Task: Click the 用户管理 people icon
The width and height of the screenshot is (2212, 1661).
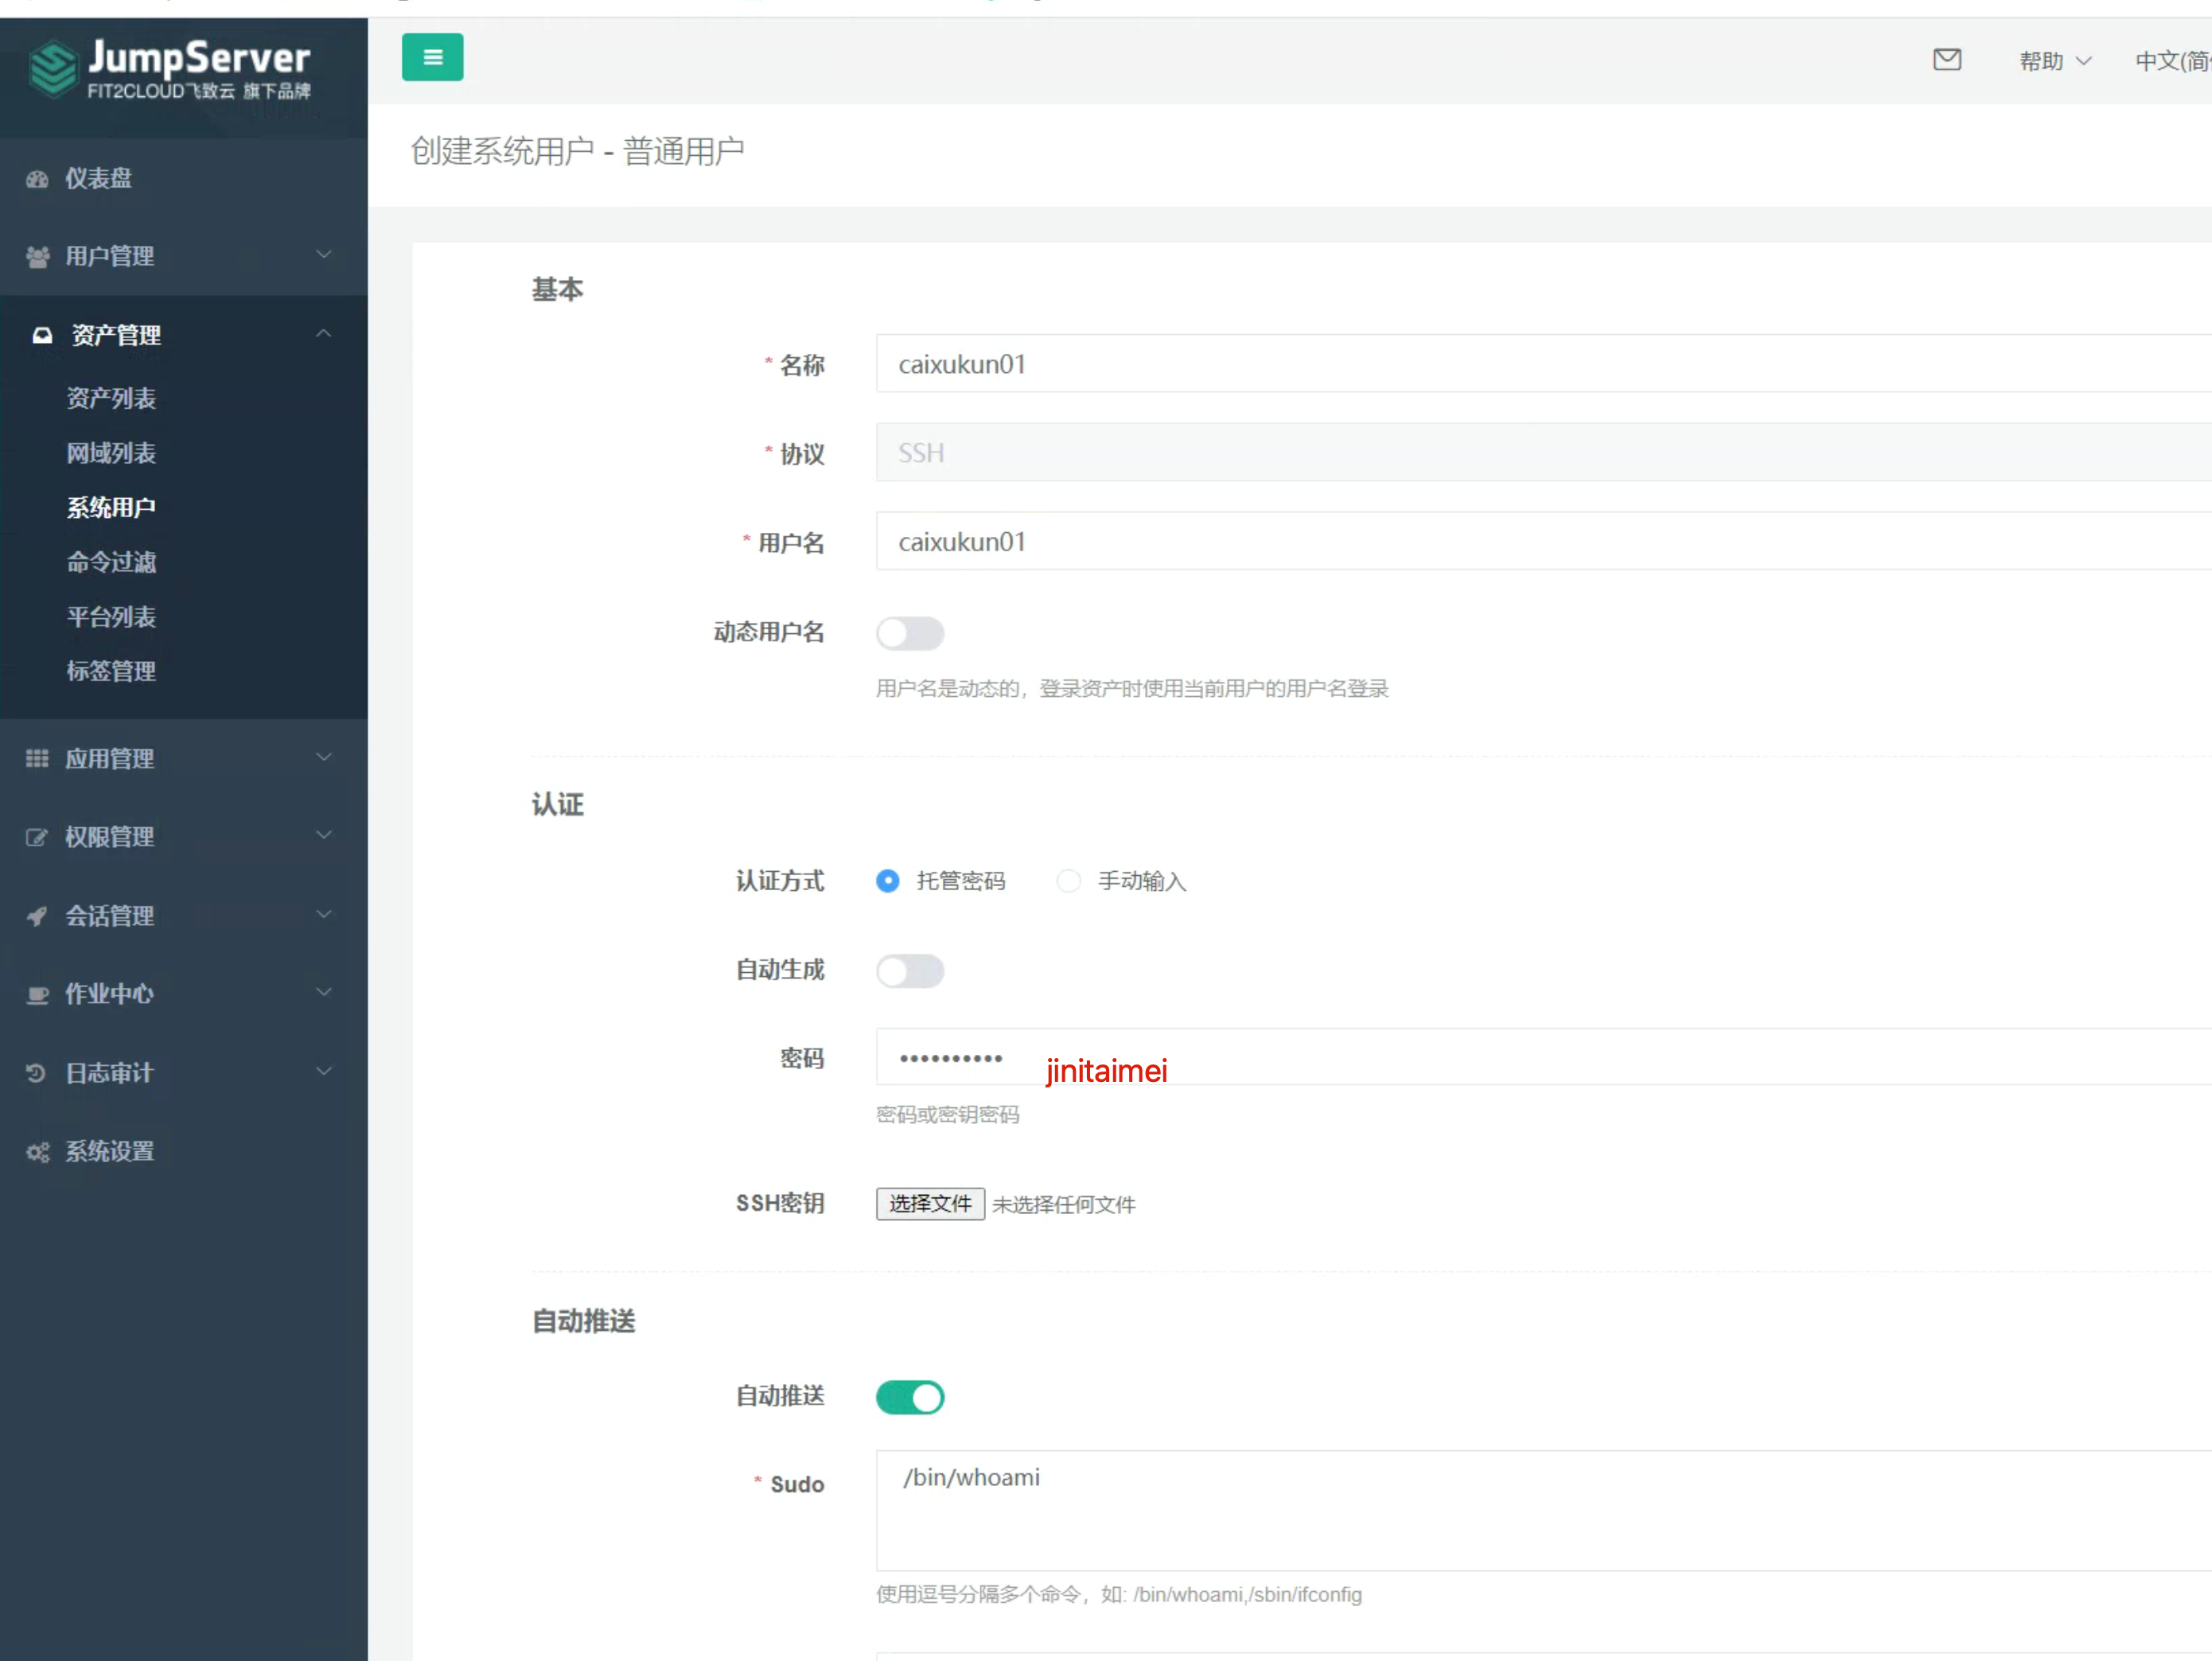Action: 37,257
